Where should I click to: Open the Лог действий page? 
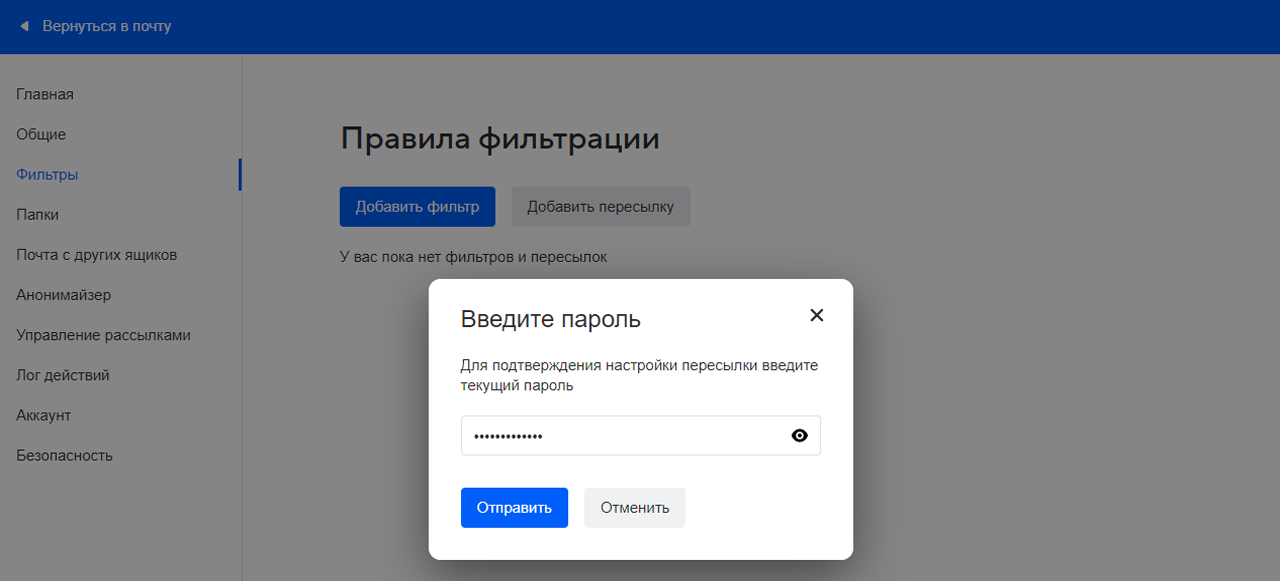click(x=62, y=375)
